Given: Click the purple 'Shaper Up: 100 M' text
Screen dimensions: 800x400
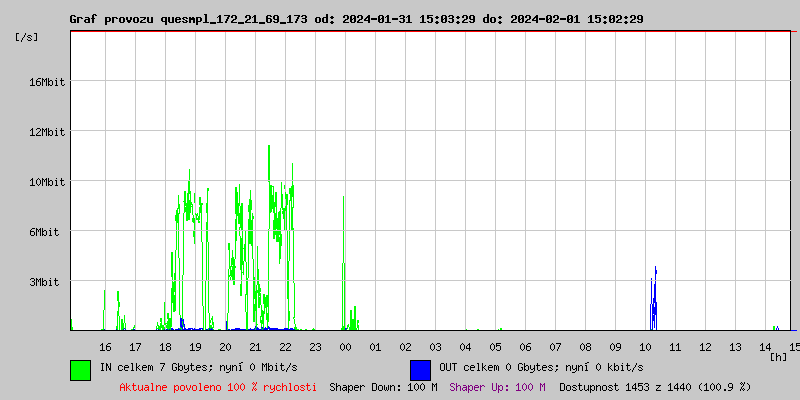Looking at the screenshot, I should pos(497,386).
